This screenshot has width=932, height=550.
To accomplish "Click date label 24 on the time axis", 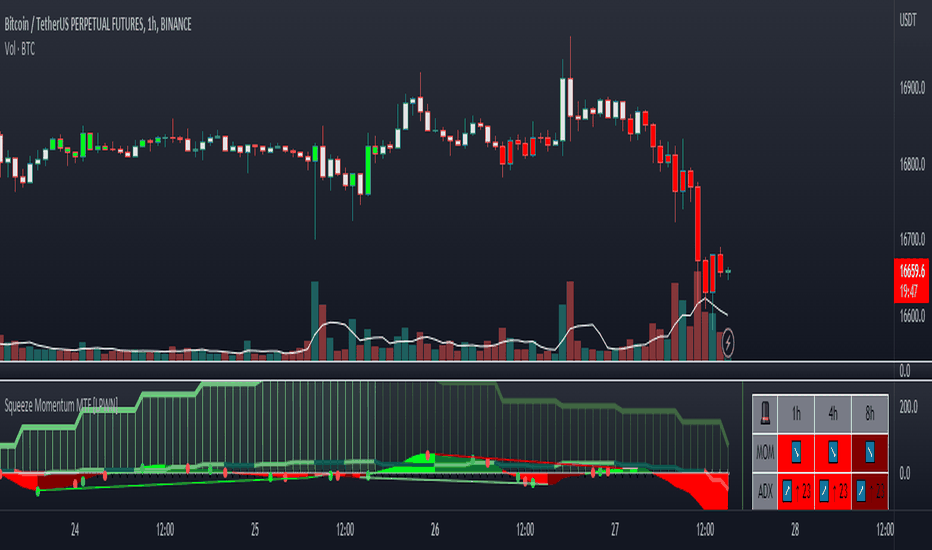I will click(75, 530).
